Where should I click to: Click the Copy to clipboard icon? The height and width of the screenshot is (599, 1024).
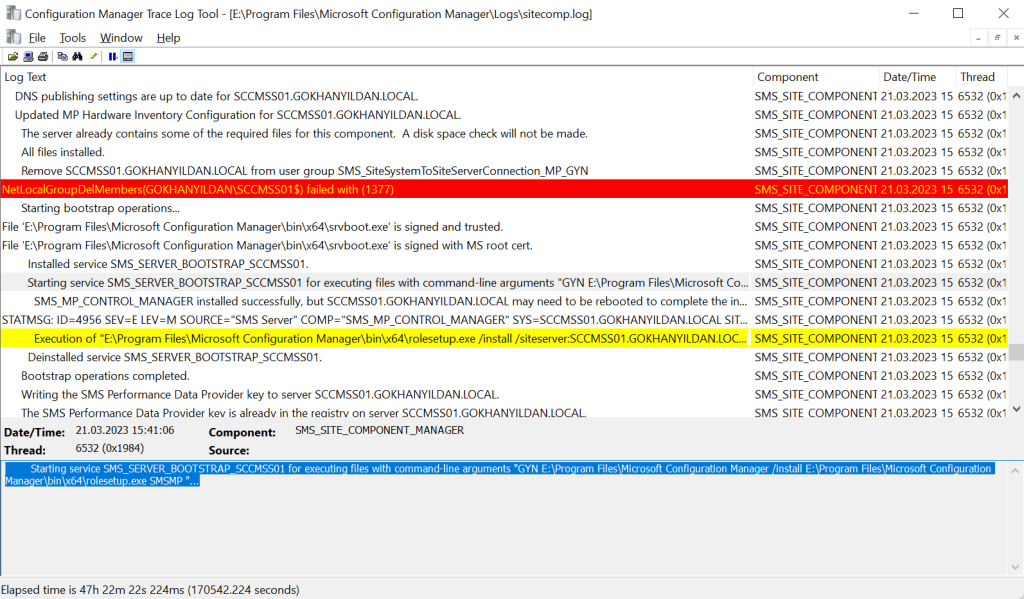(x=63, y=57)
